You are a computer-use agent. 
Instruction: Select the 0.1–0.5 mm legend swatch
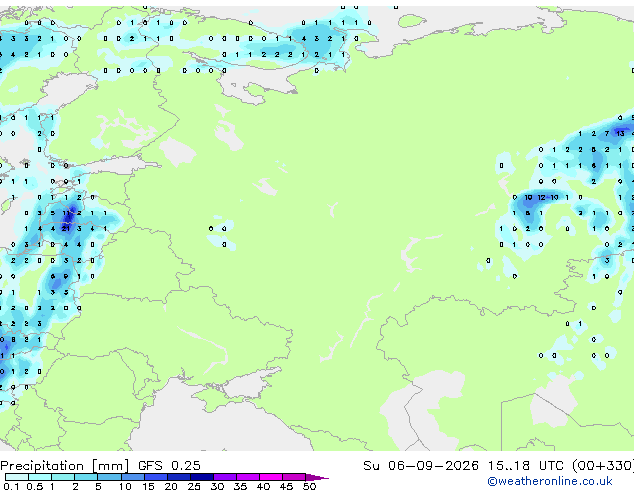pyautogui.click(x=17, y=477)
